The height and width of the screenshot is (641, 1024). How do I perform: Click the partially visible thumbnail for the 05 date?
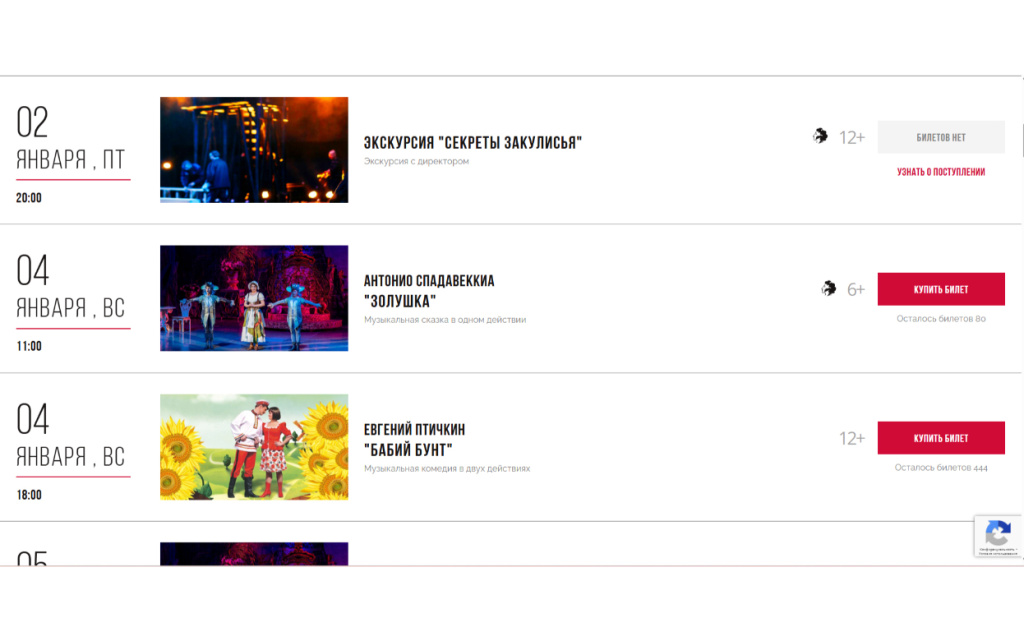tap(254, 554)
